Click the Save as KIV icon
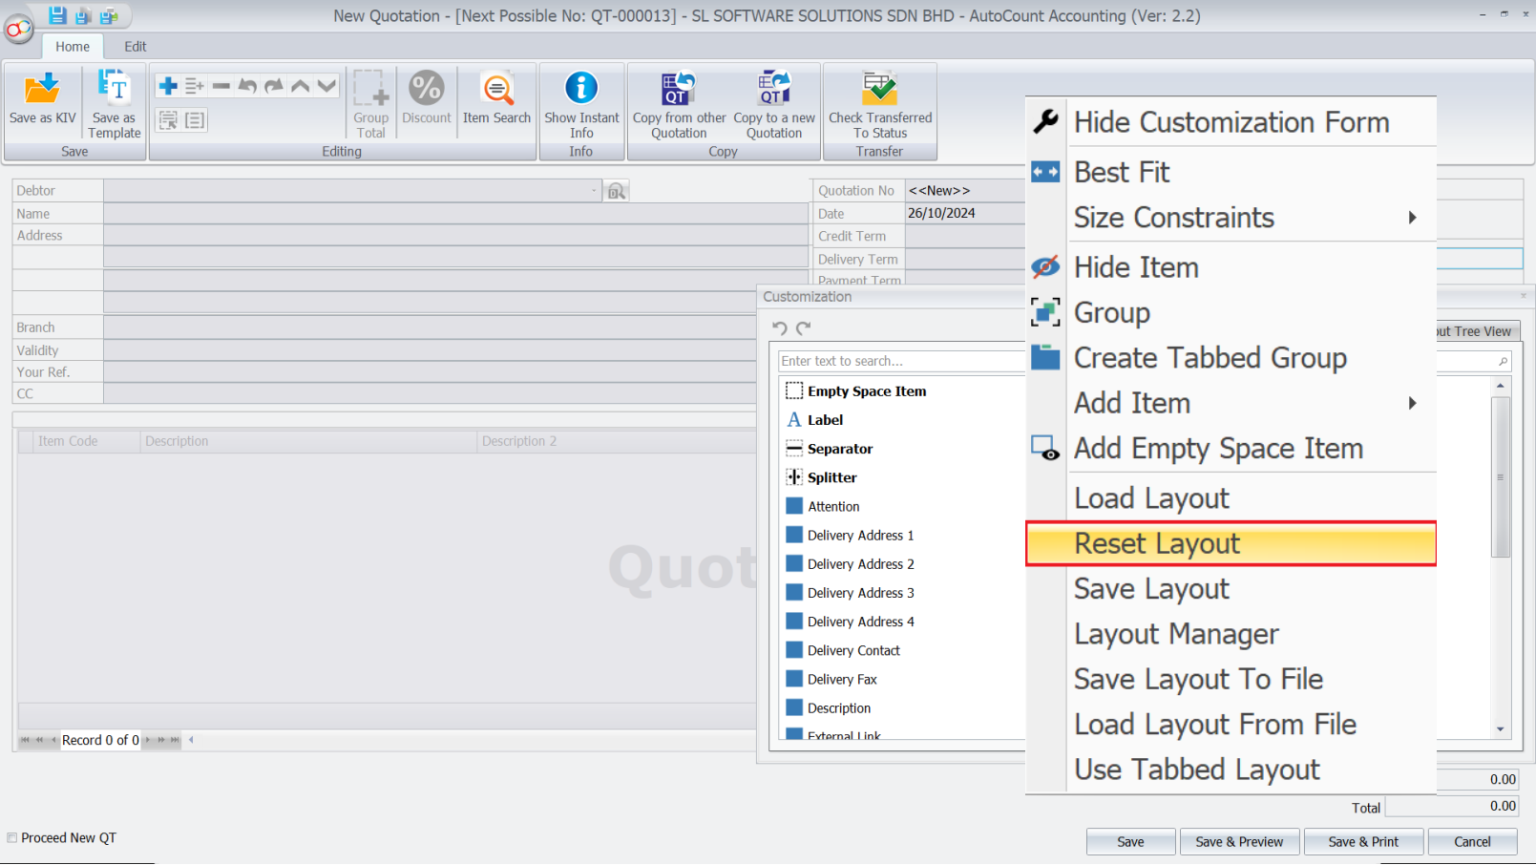The image size is (1536, 865). coord(42,89)
